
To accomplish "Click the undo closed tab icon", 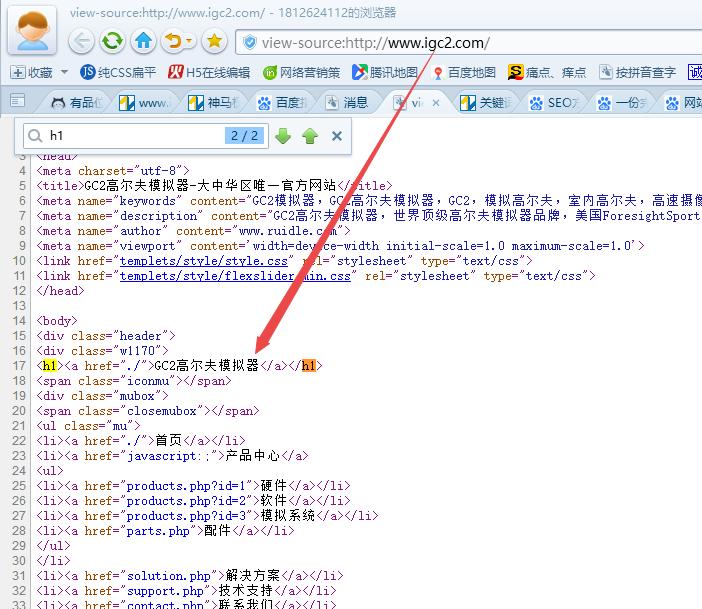I will click(x=174, y=41).
